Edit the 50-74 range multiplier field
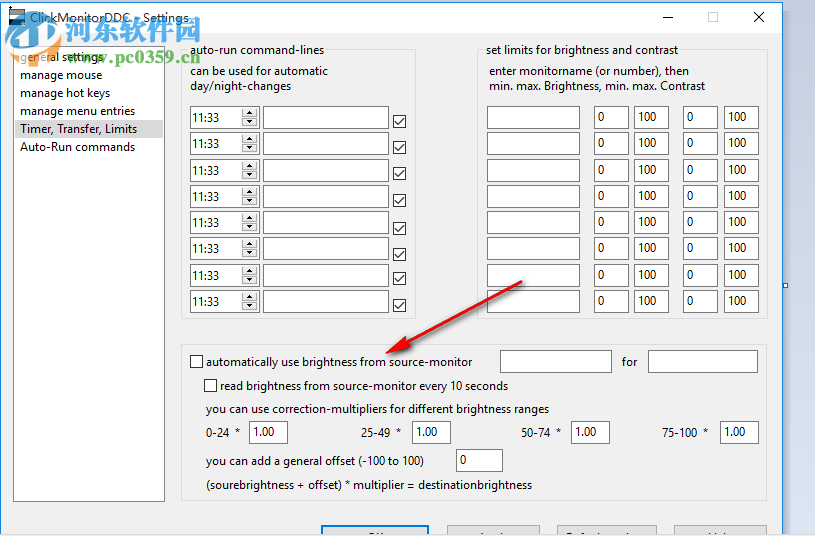Viewport: 815px width, 536px height. pyautogui.click(x=590, y=433)
